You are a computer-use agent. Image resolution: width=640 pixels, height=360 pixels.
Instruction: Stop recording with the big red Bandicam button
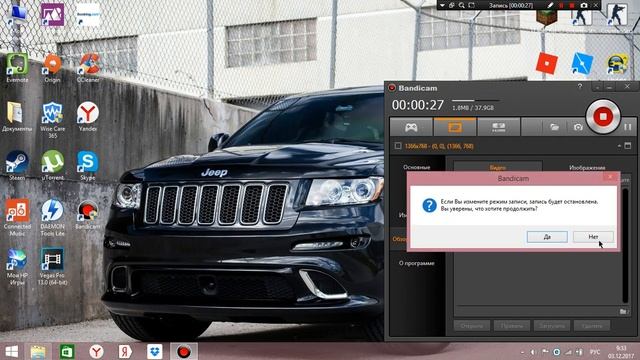point(603,117)
